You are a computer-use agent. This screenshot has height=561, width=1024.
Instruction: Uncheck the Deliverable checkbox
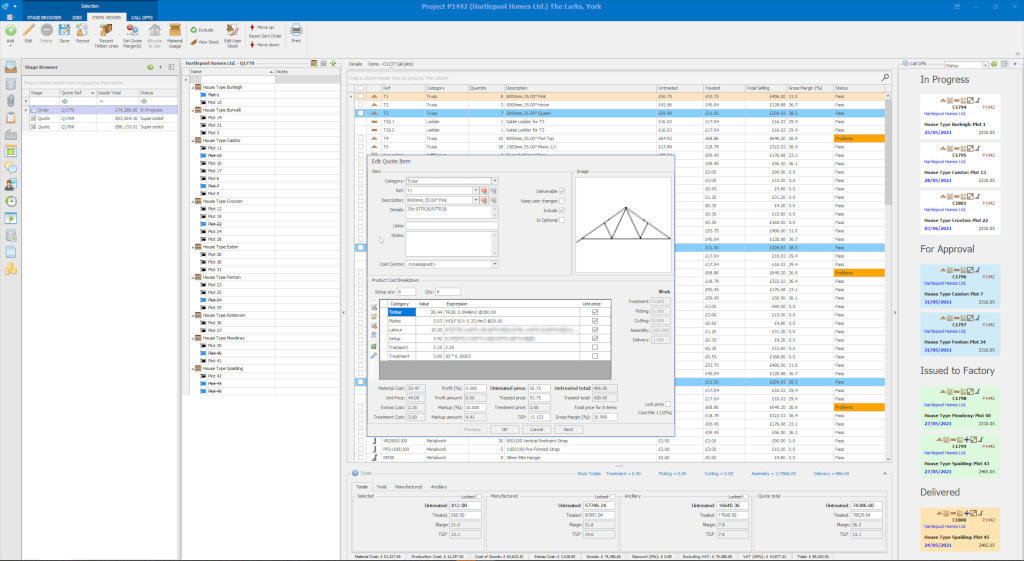click(562, 190)
